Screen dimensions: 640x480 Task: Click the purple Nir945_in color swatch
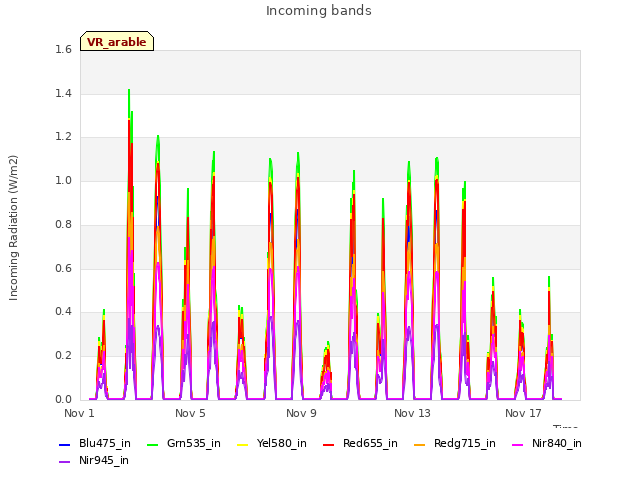point(65,462)
